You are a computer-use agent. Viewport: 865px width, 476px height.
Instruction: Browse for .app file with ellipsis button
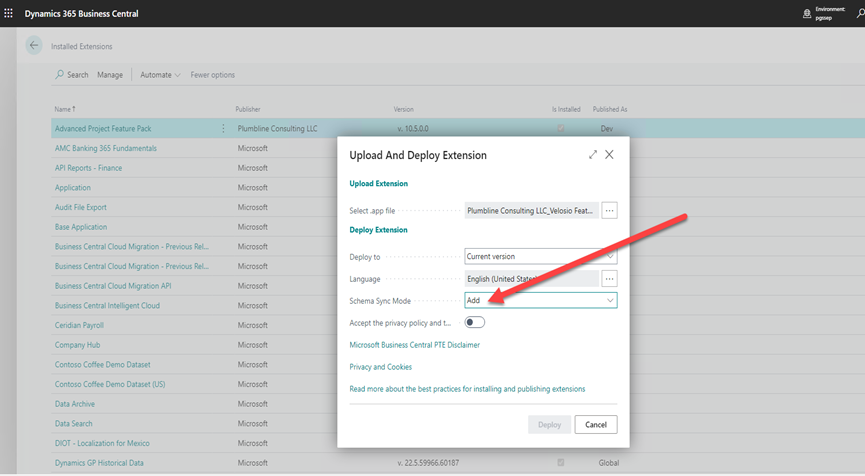click(x=609, y=210)
